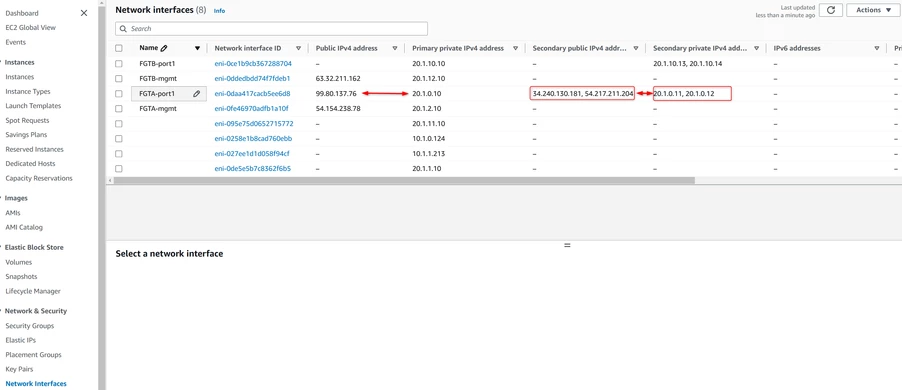Select the FGTB-mgmt row checkbox
Screen dimensions: 902x390
(119, 78)
